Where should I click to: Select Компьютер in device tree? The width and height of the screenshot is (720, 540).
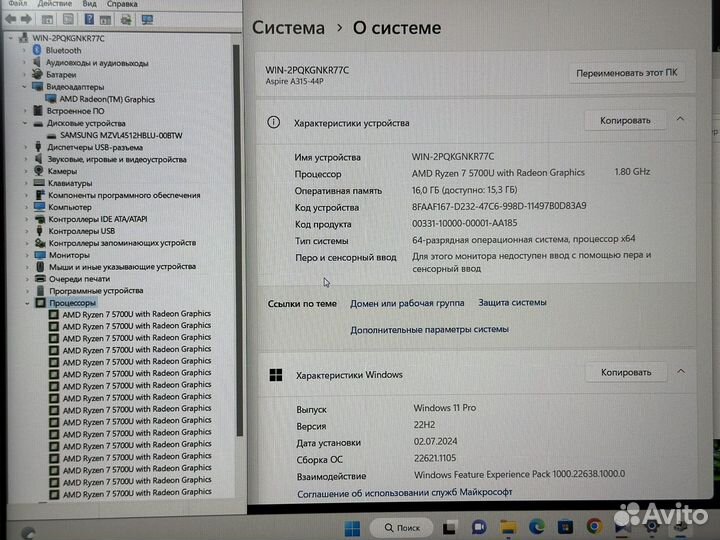point(70,207)
